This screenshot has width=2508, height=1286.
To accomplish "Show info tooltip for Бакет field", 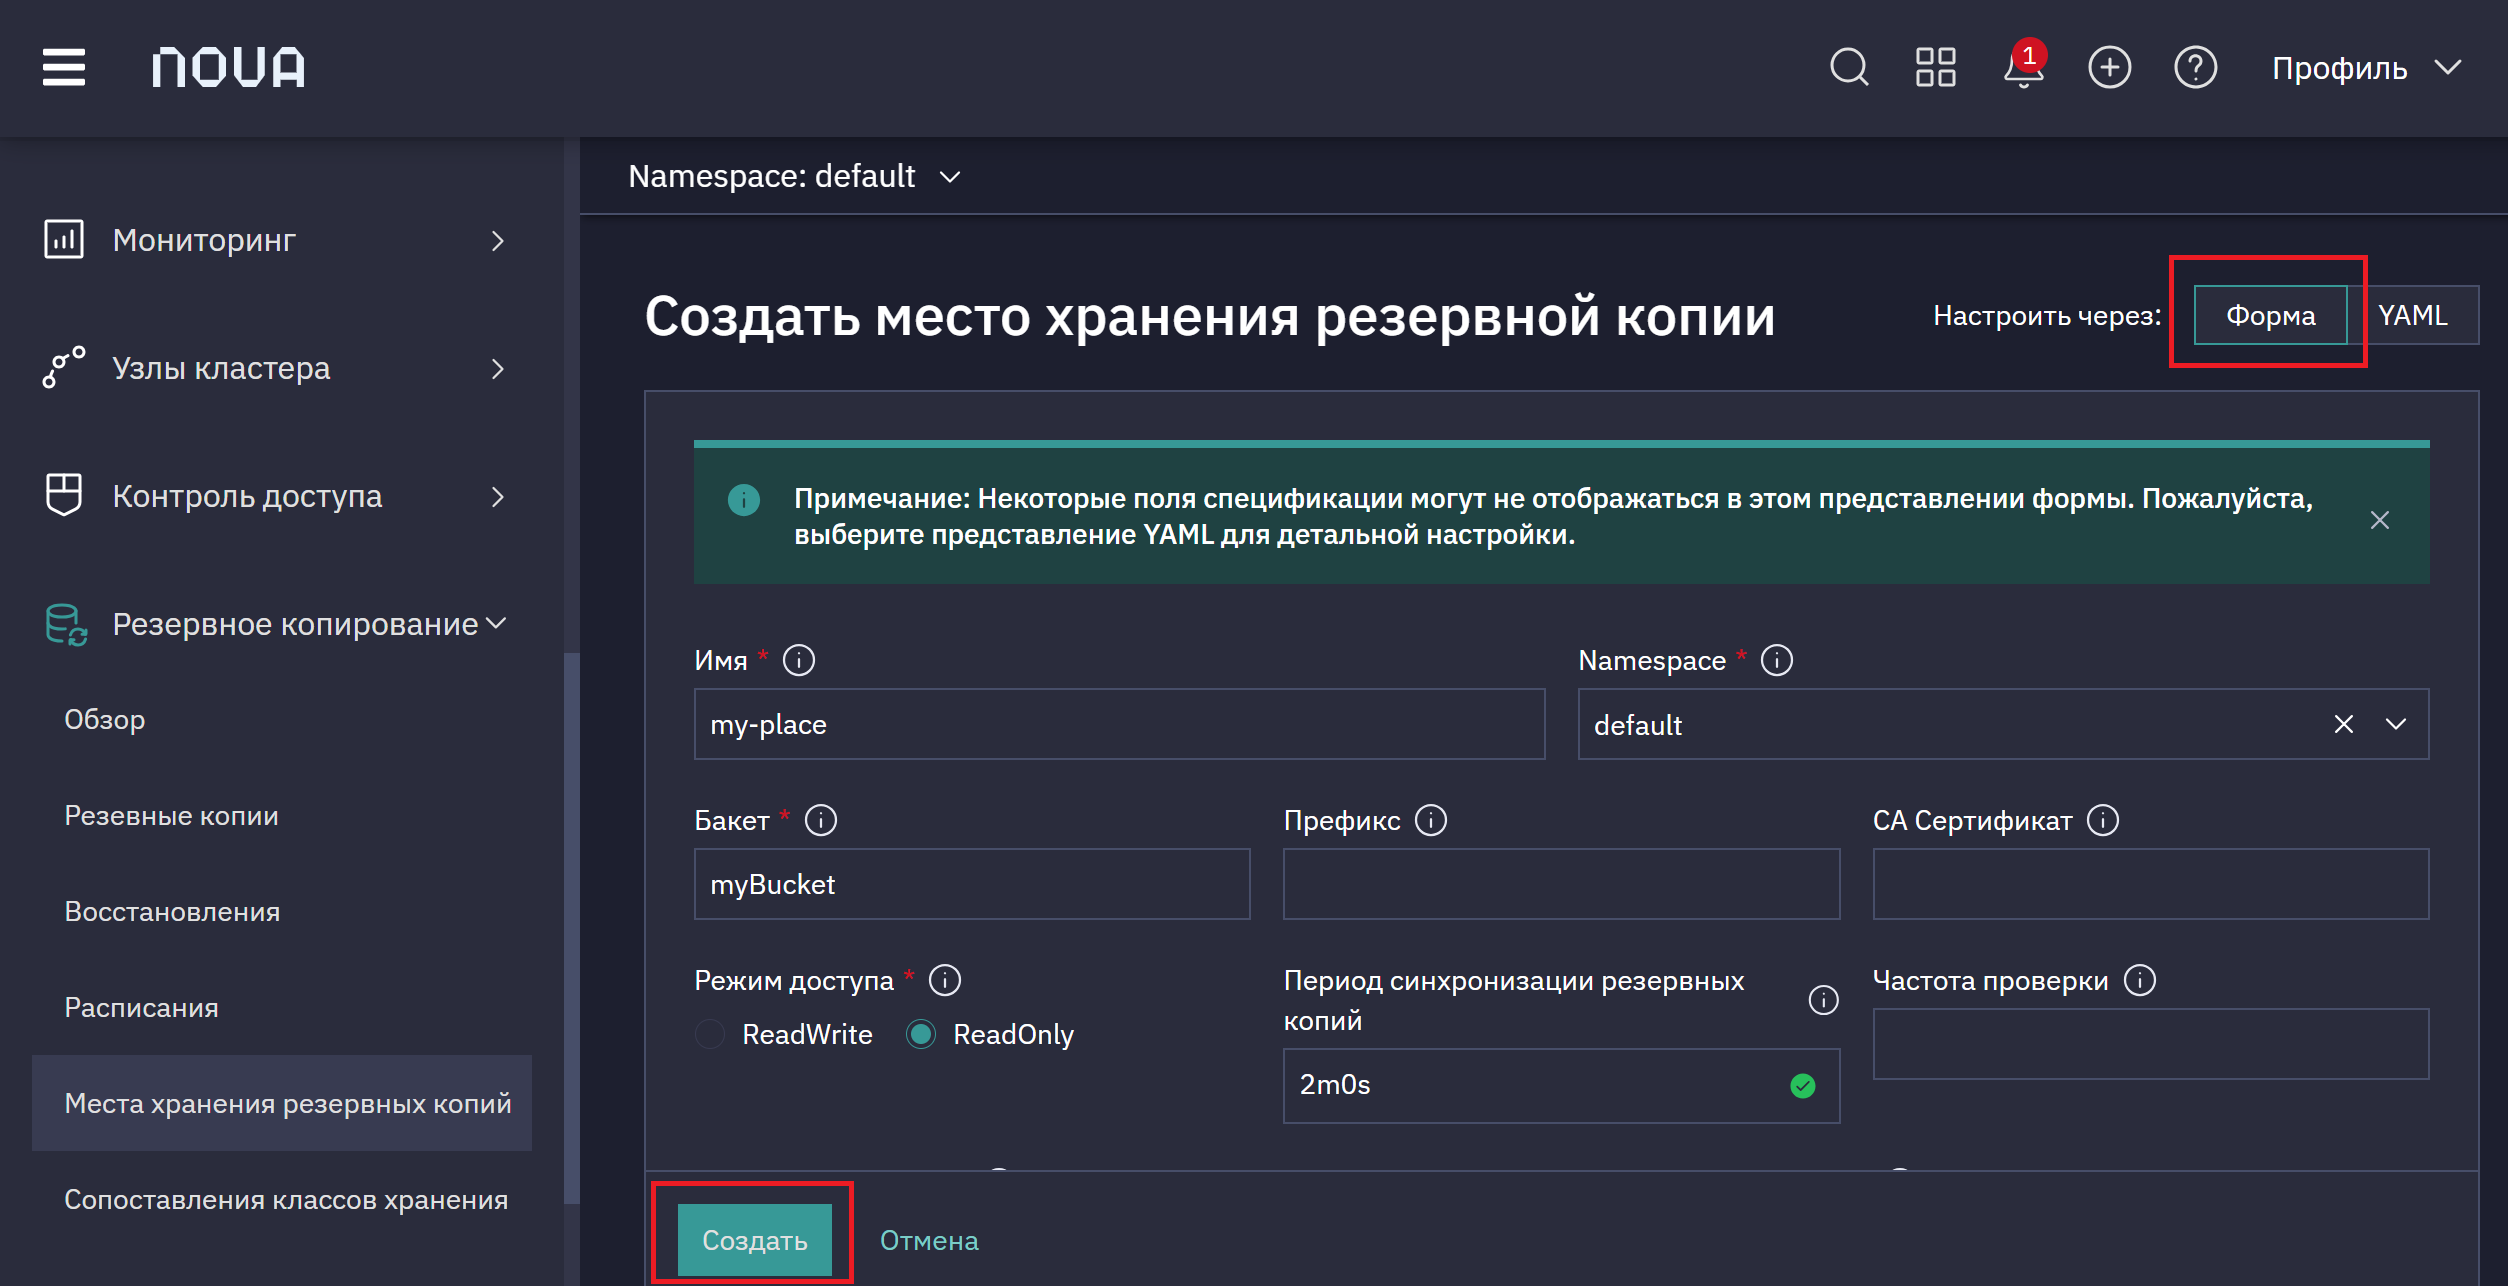I will click(x=821, y=820).
